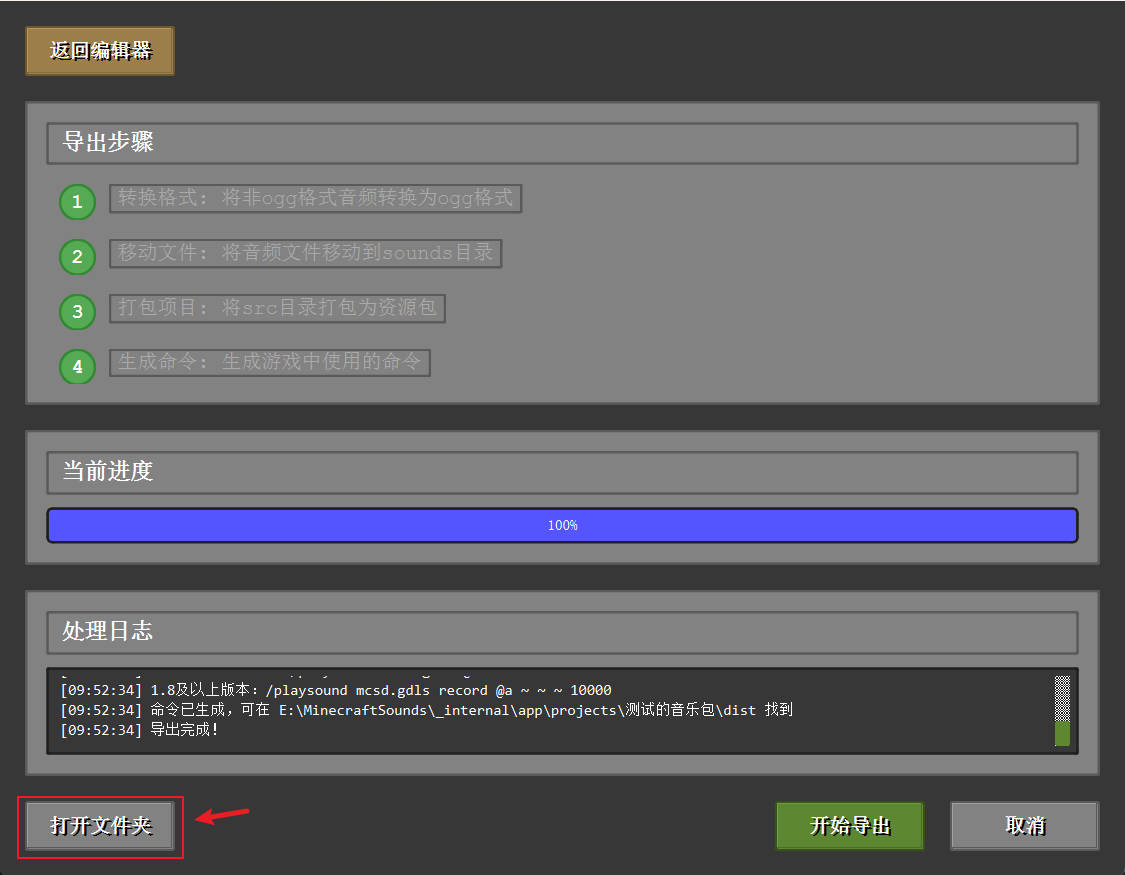Click the log line showing dist path

[426, 710]
